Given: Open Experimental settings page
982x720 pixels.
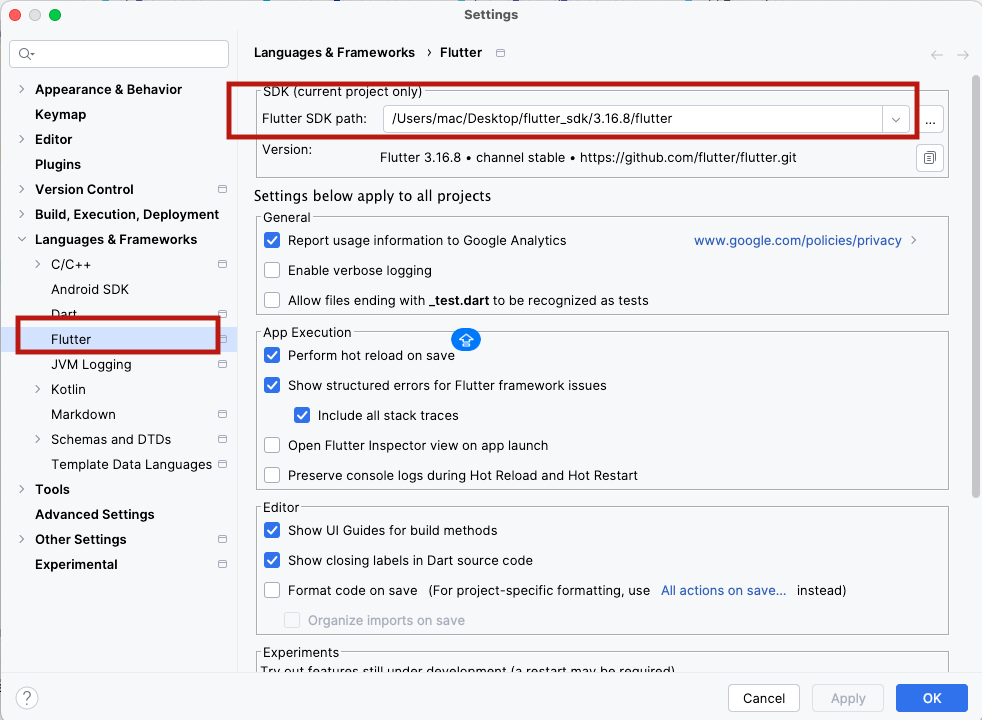Looking at the screenshot, I should coord(76,564).
